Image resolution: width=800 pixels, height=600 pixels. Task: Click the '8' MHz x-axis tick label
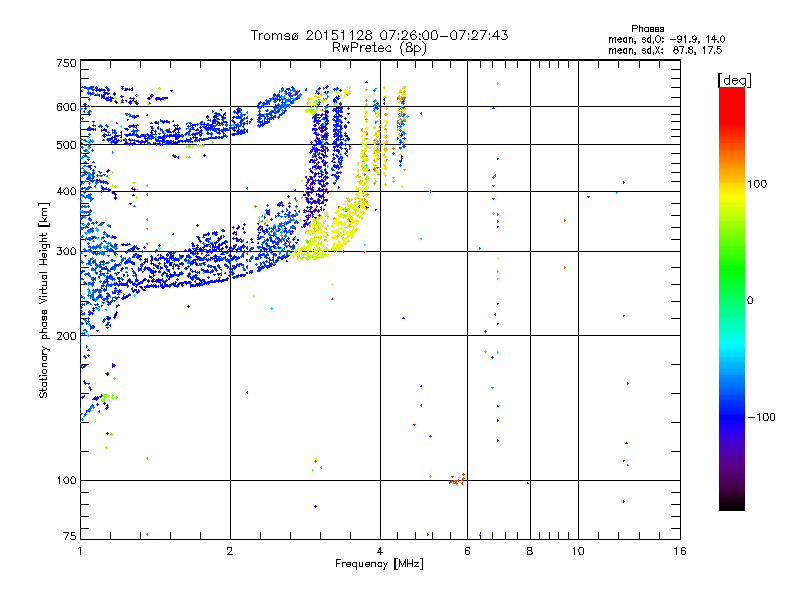pyautogui.click(x=530, y=551)
